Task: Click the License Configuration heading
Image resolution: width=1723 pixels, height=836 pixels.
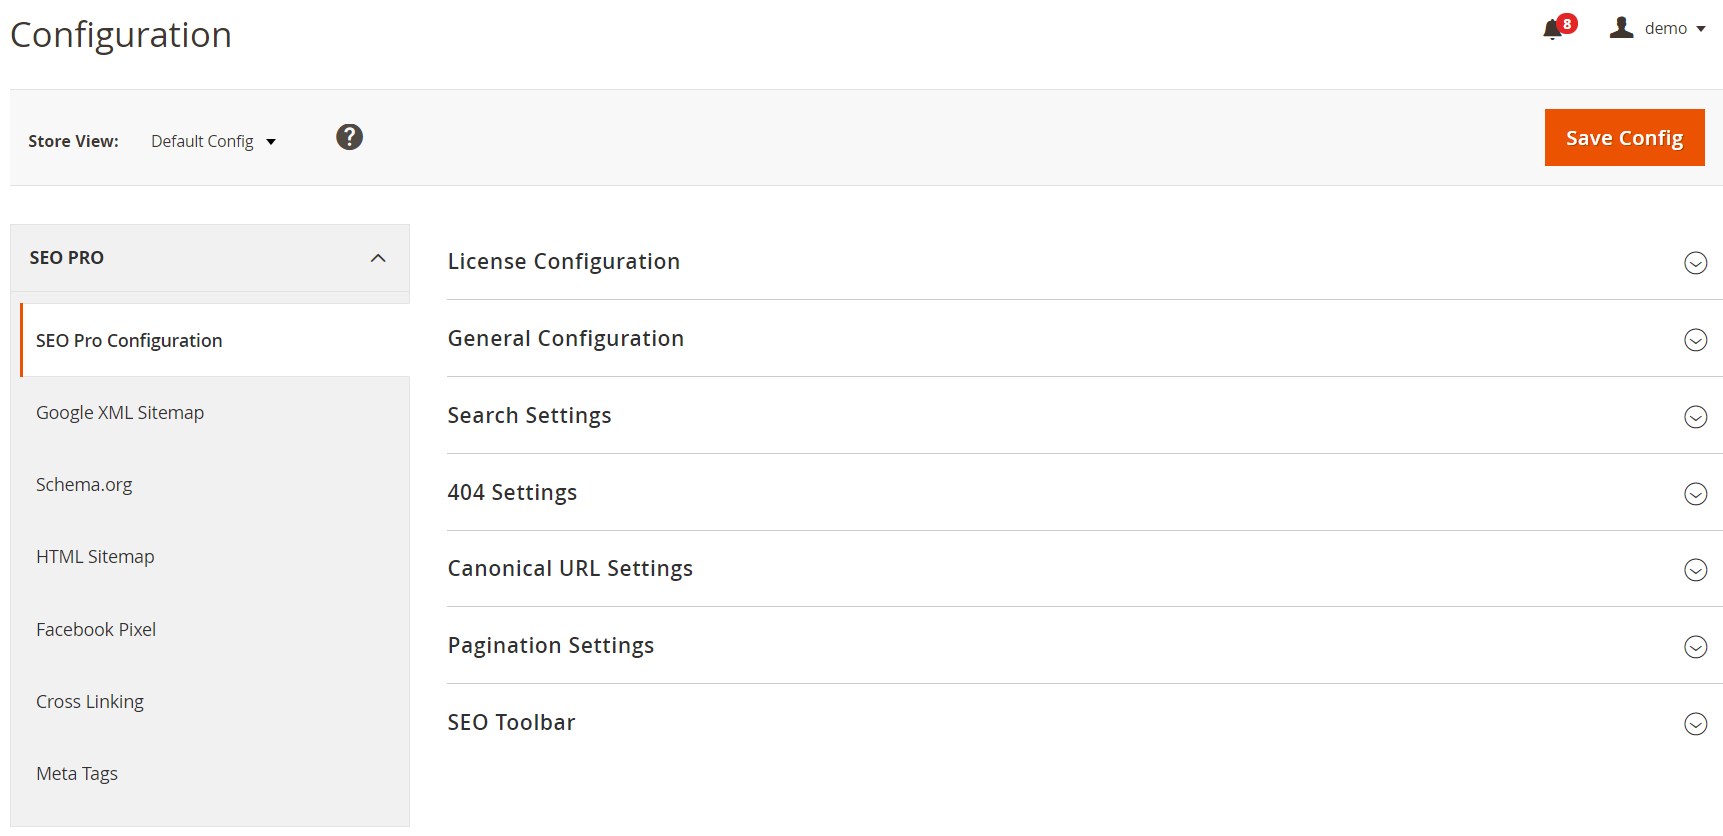Action: point(564,261)
